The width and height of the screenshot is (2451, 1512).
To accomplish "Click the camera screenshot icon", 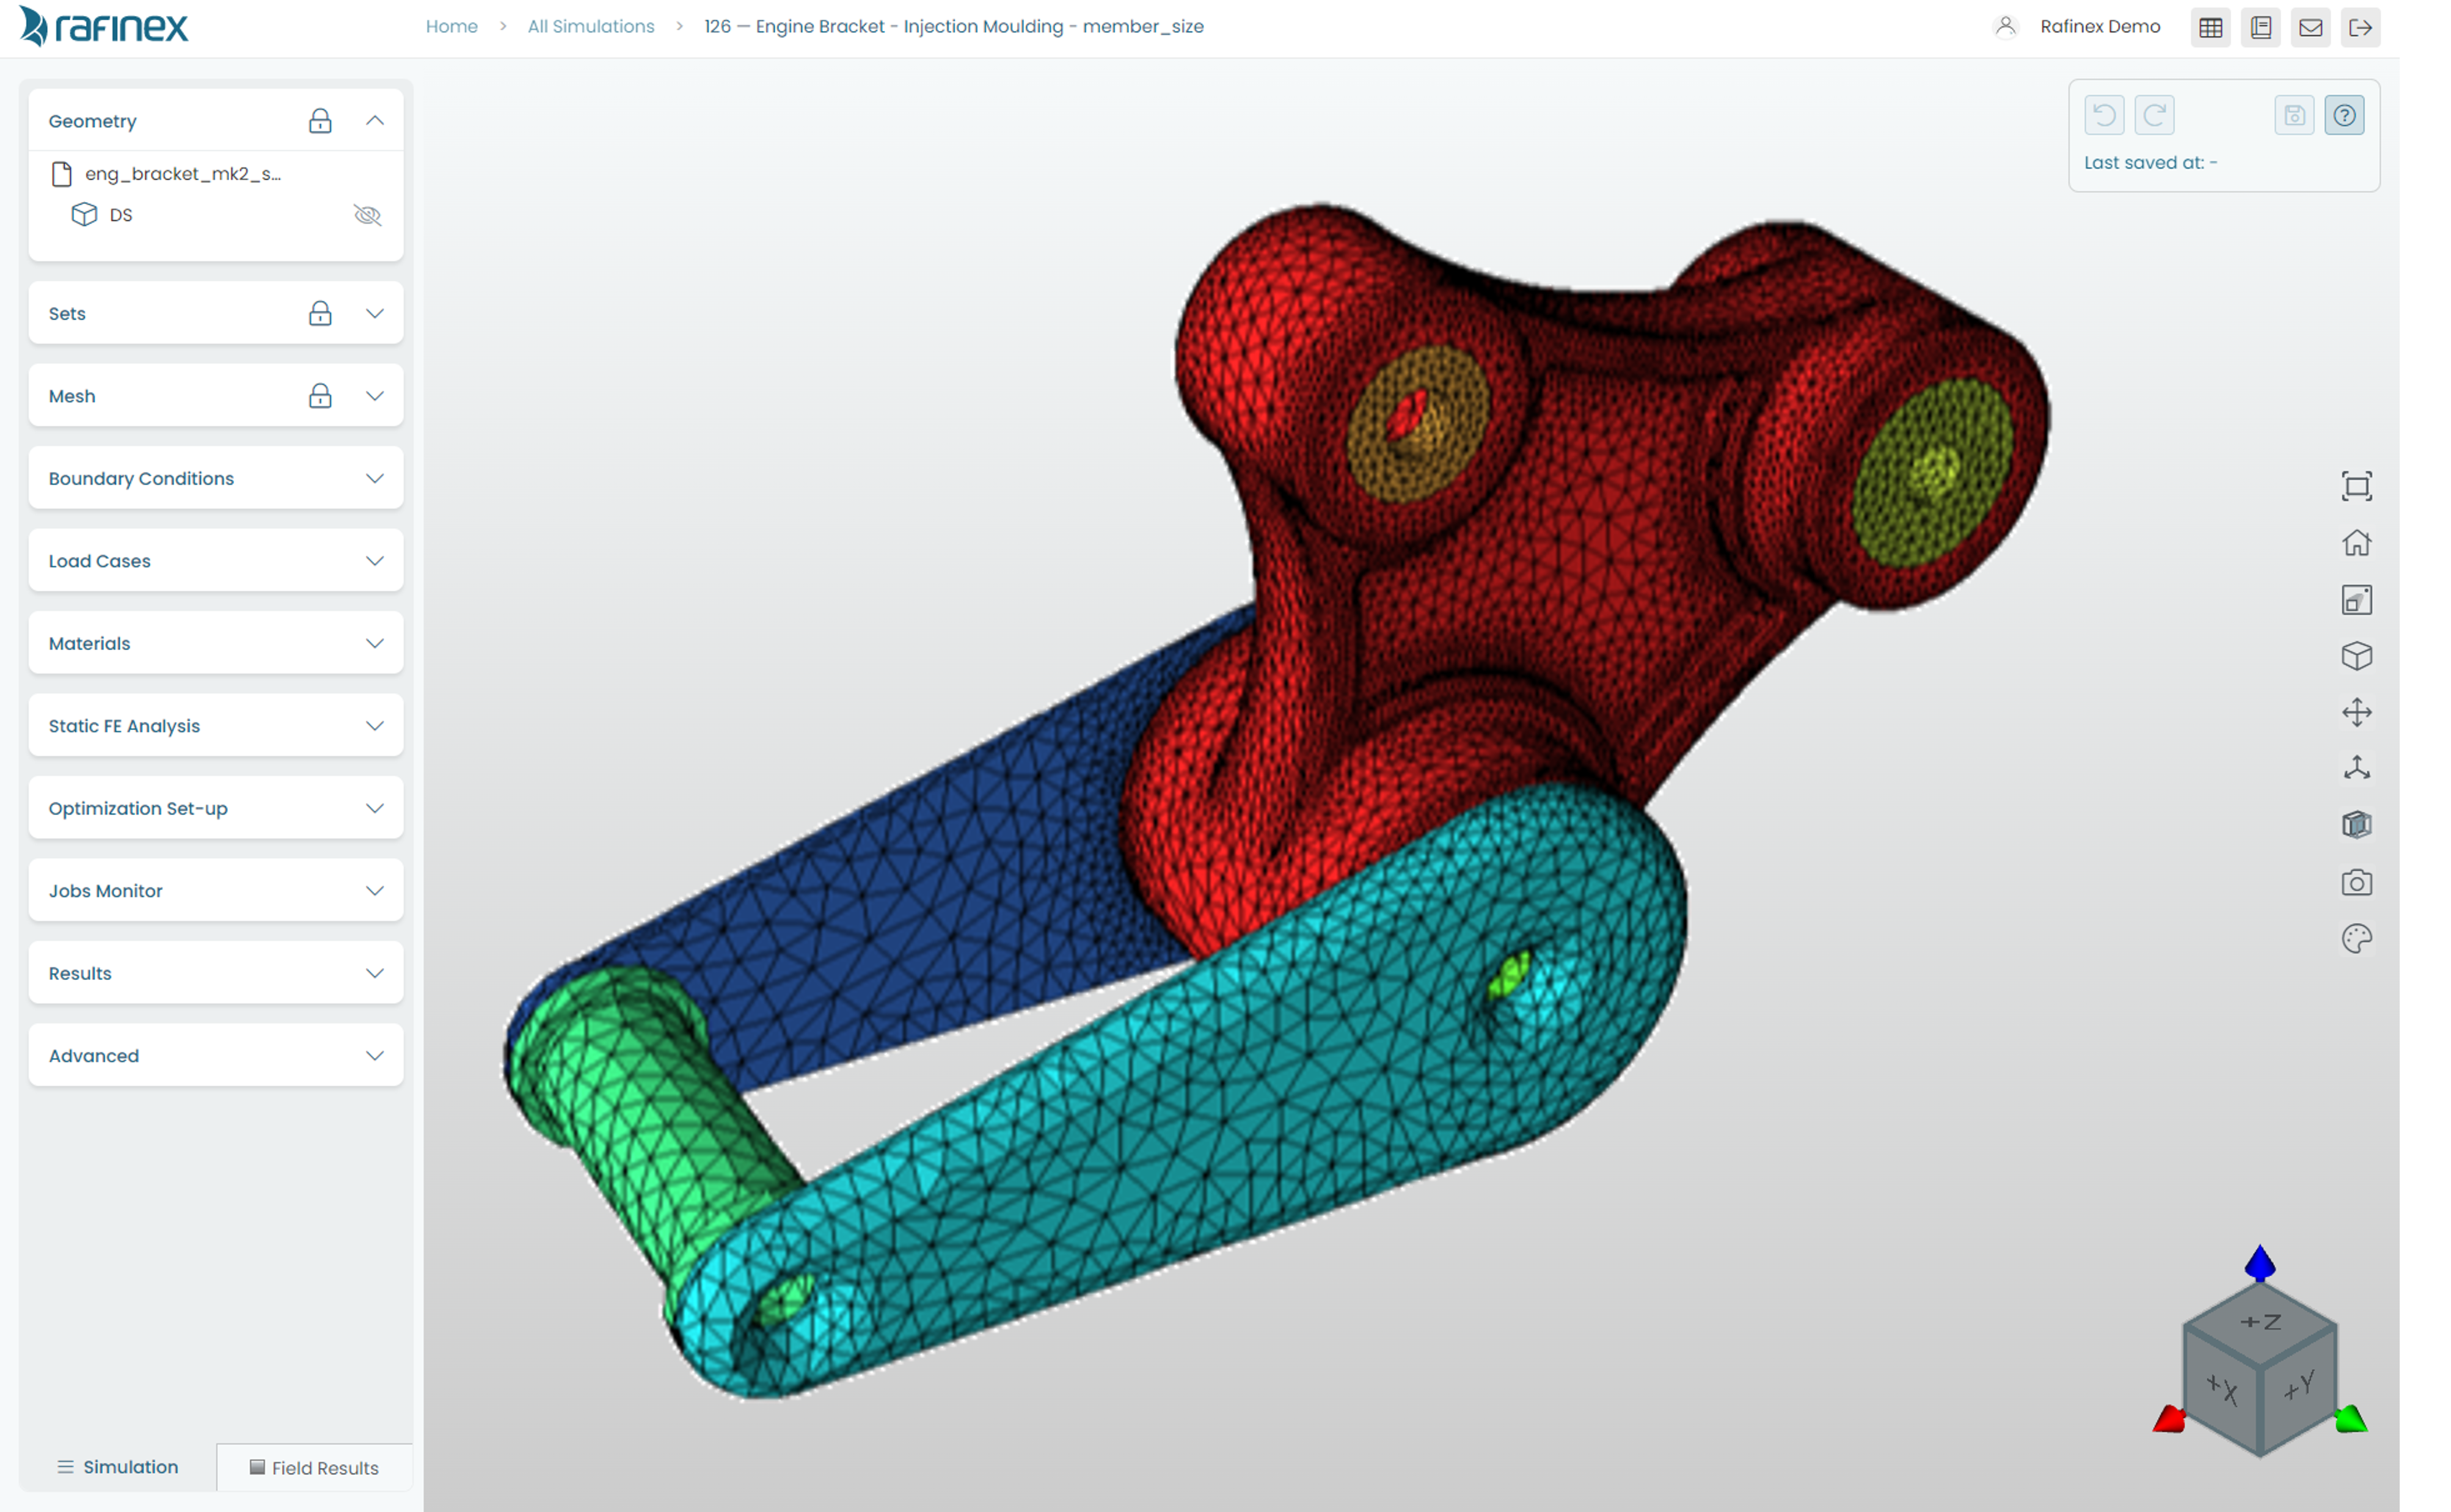I will coord(2356,883).
